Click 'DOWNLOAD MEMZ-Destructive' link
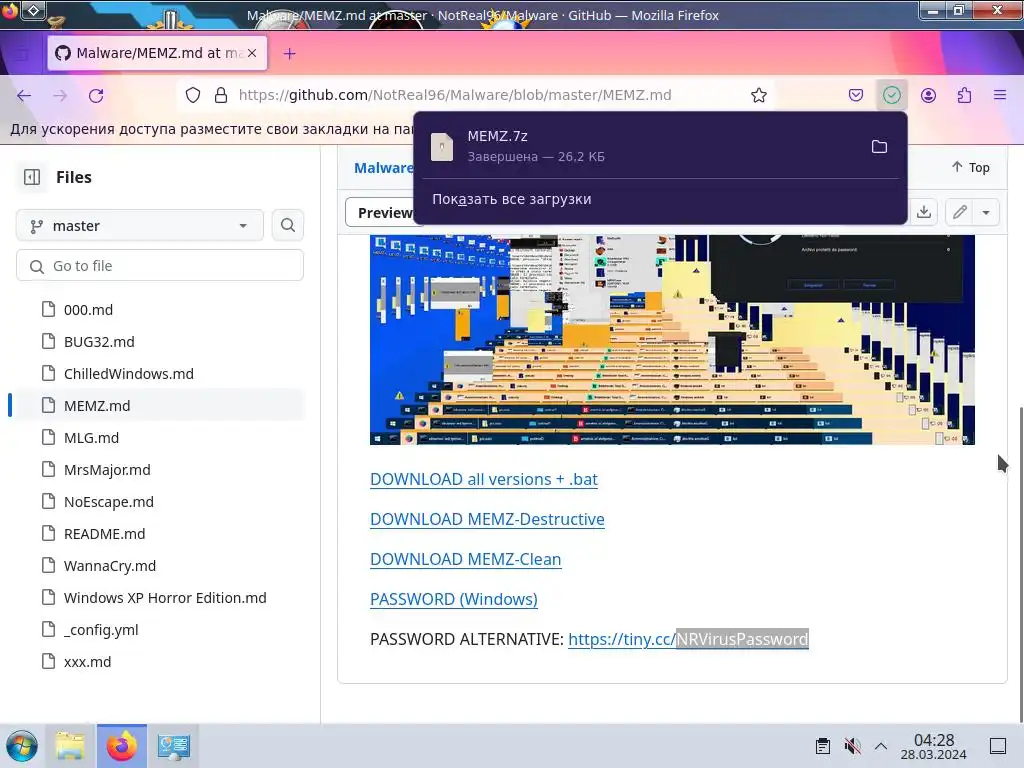 pyautogui.click(x=487, y=519)
